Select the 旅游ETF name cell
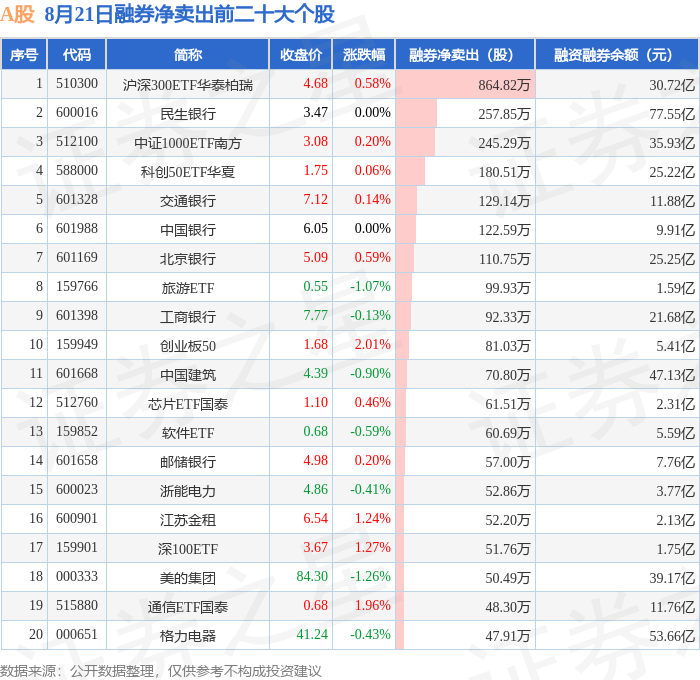 click(x=188, y=288)
